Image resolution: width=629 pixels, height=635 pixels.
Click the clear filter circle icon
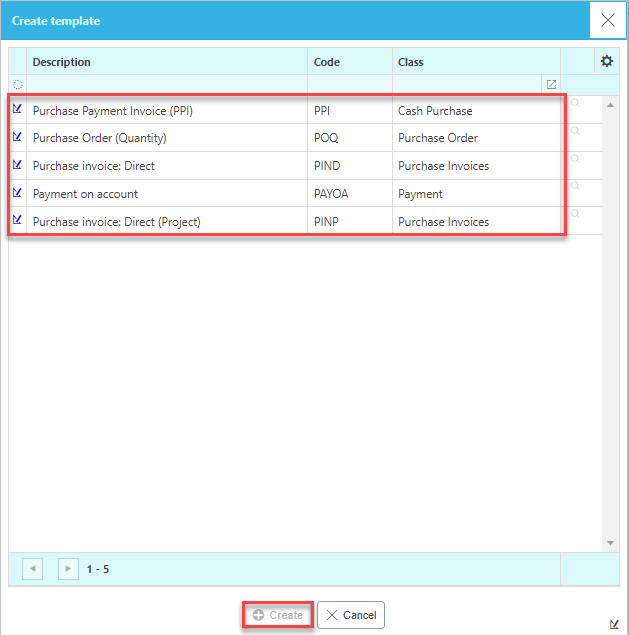18,85
